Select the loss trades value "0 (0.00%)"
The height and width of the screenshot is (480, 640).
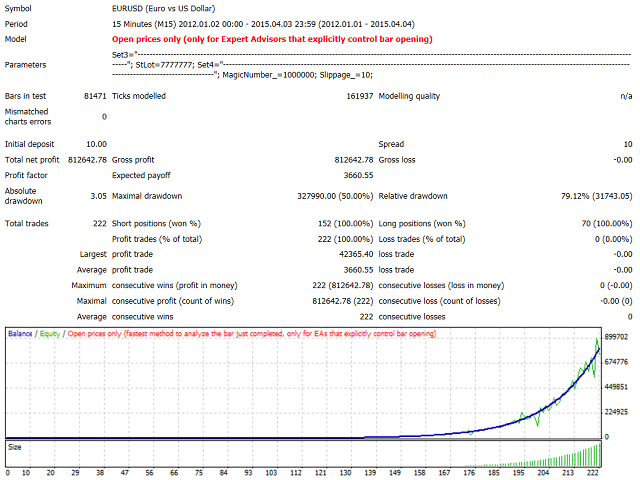pos(613,239)
